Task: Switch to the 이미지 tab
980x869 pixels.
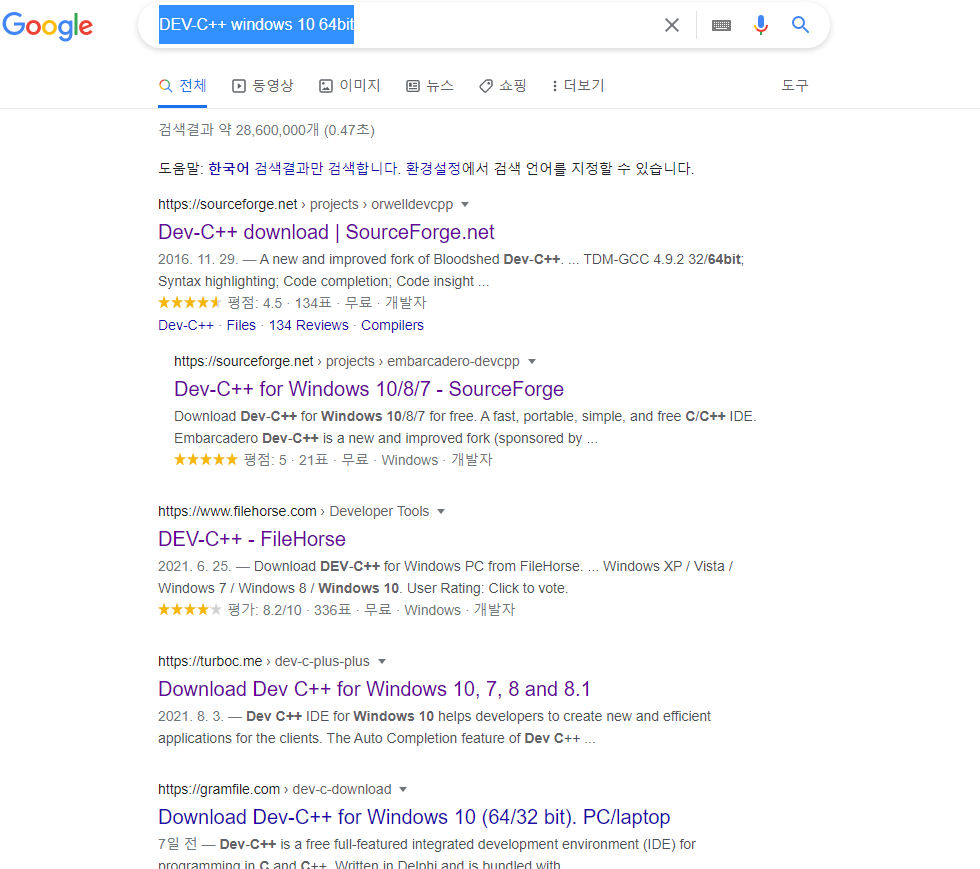Action: (x=350, y=86)
